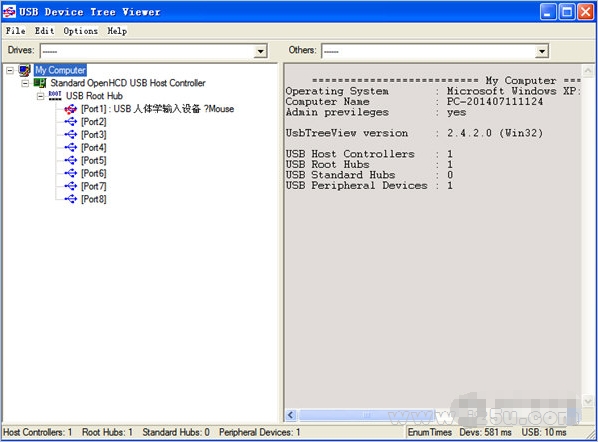Open the Others dropdown arrow

tap(542, 51)
